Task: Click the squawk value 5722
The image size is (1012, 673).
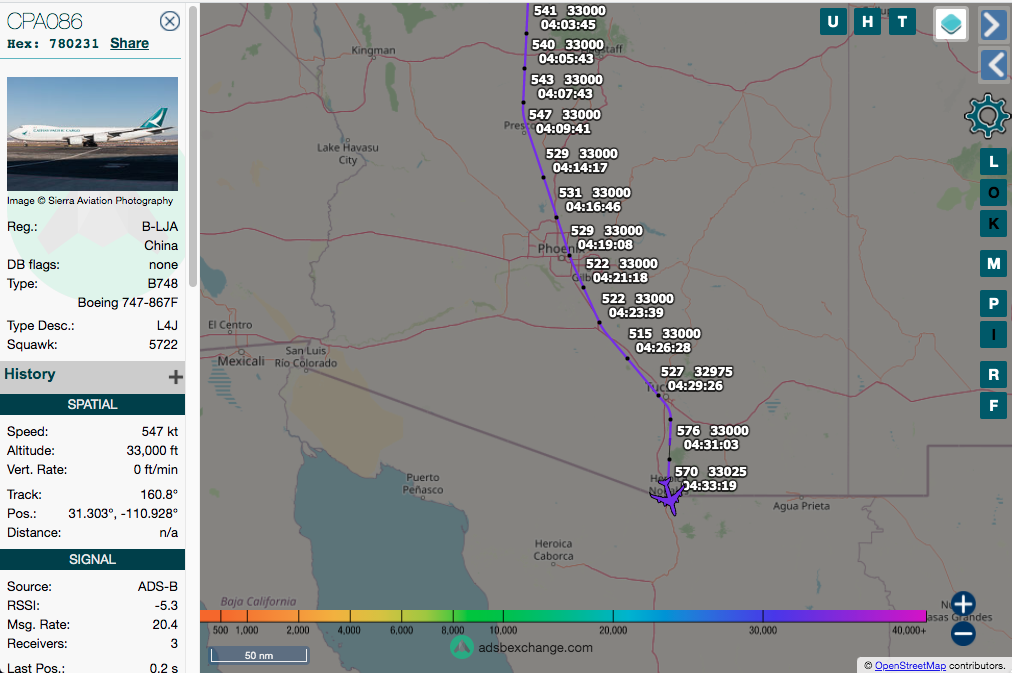Action: pos(163,345)
